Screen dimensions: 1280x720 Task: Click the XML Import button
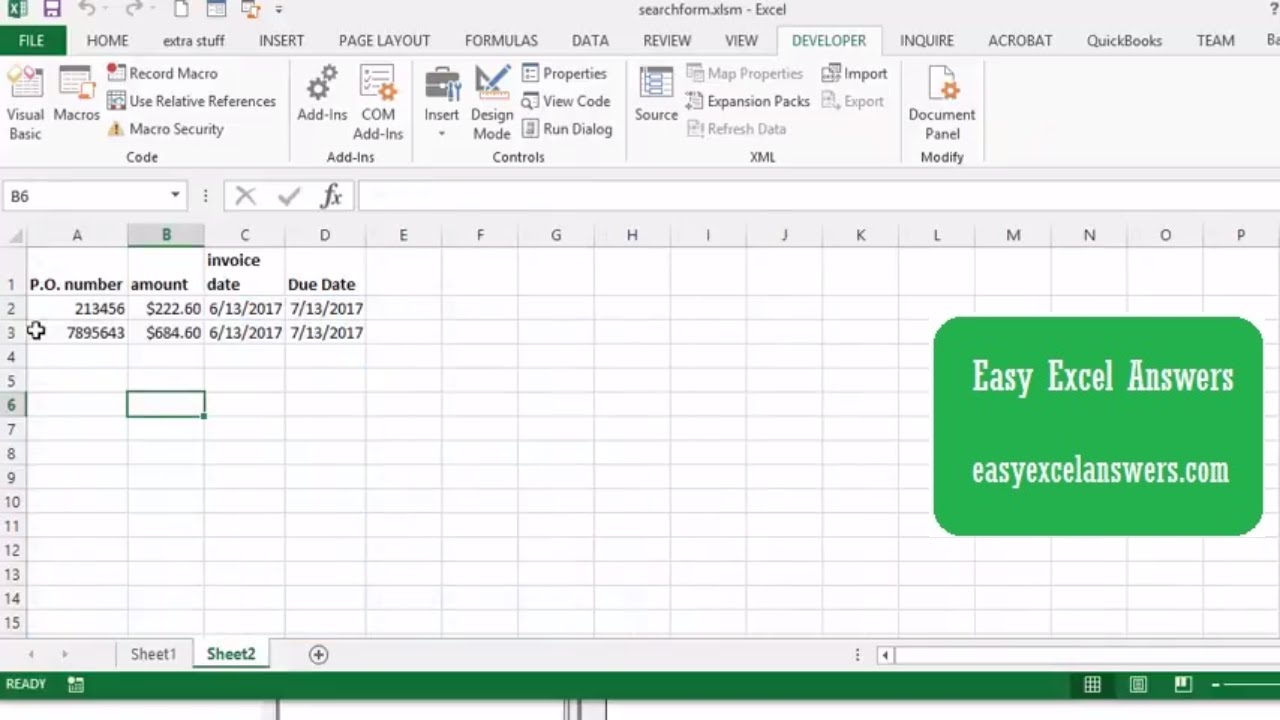click(854, 73)
